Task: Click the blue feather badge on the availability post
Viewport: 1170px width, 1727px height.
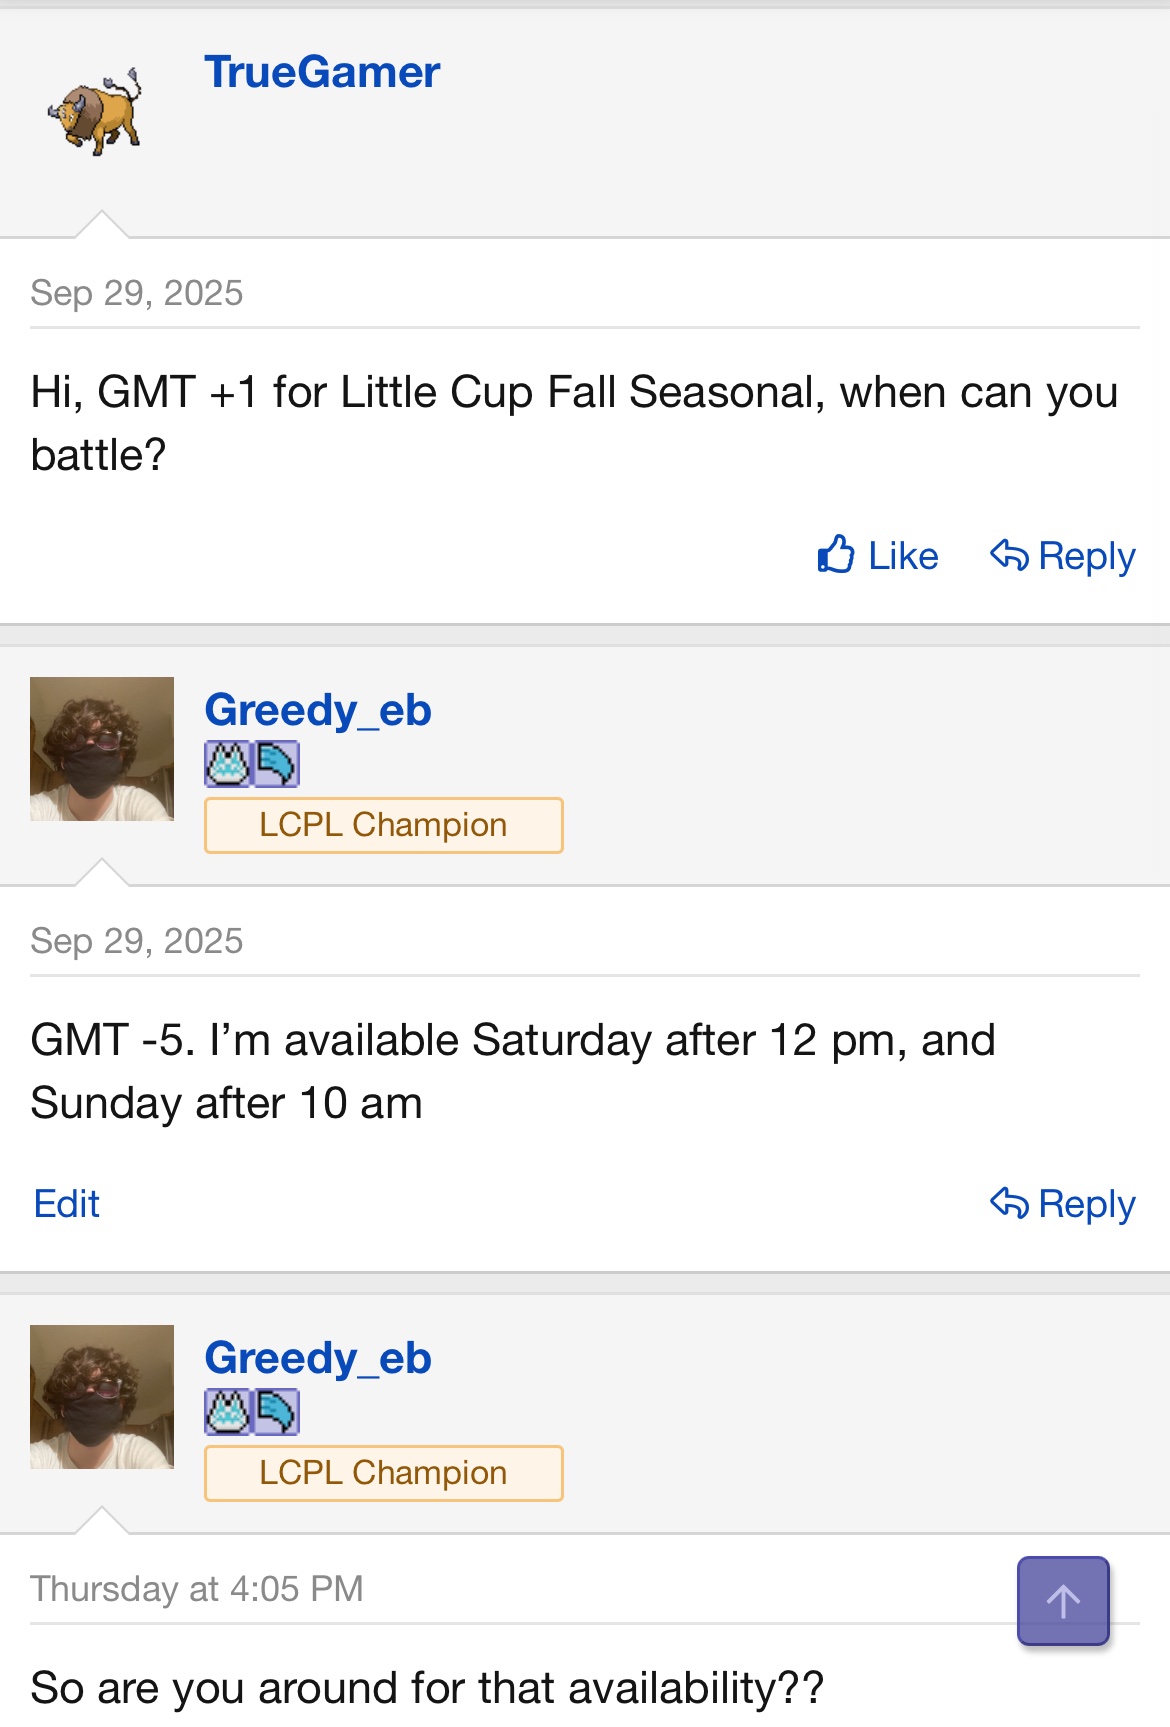Action: 276,765
